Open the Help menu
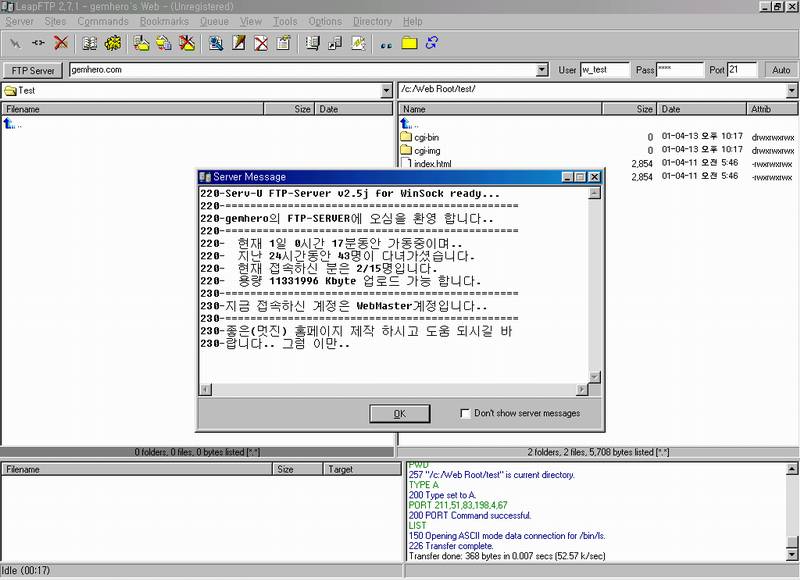This screenshot has width=800, height=580. (413, 21)
